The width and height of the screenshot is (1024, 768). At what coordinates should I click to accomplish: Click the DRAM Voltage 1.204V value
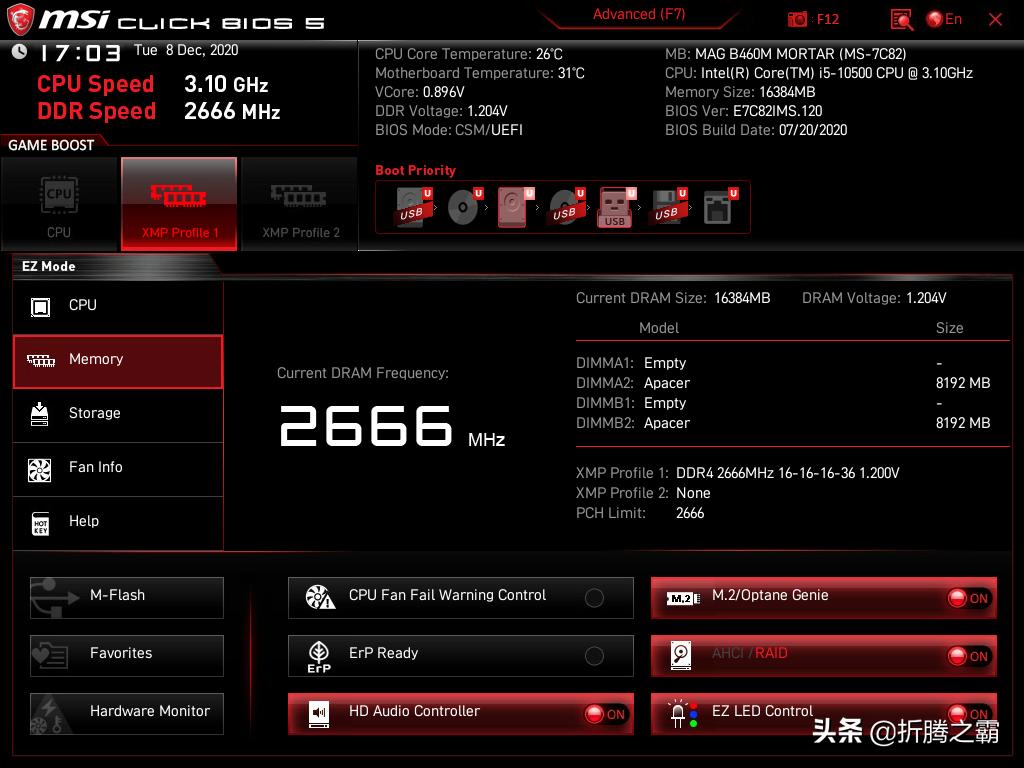926,298
